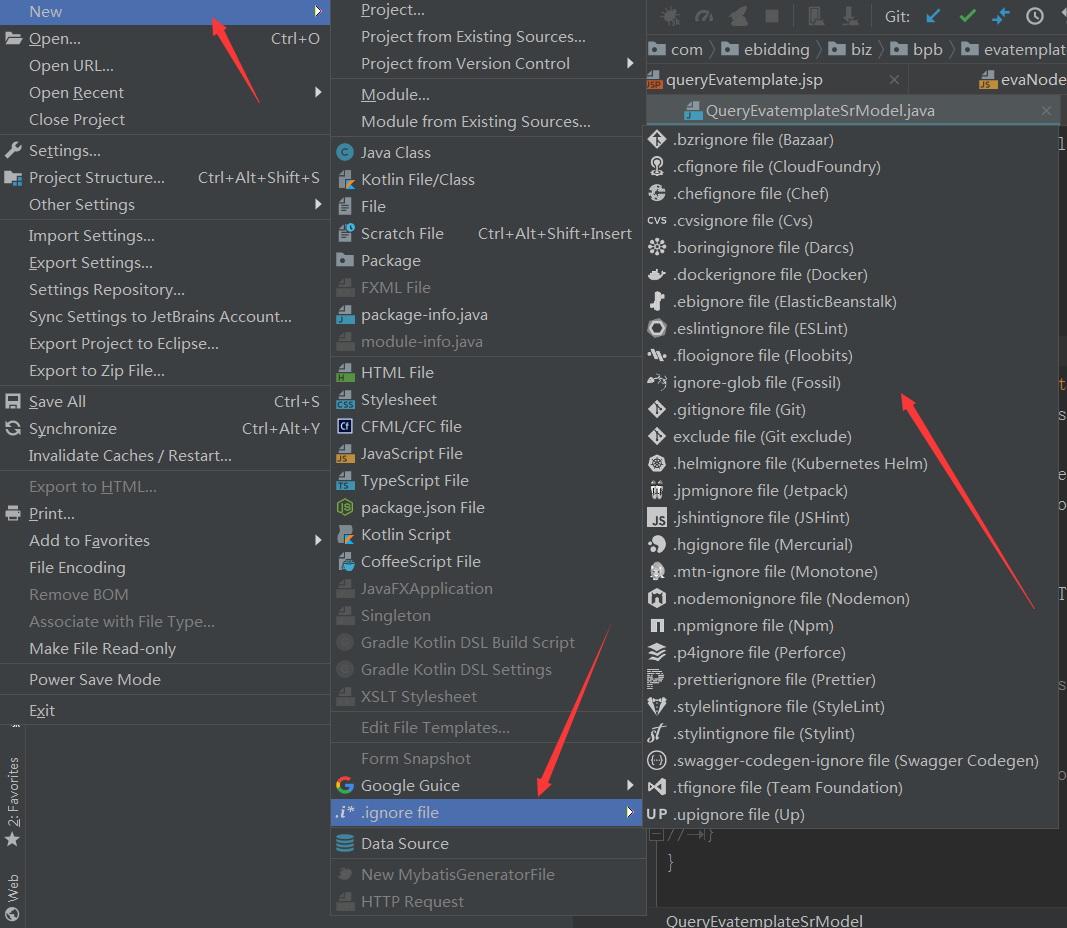The image size is (1067, 928).
Task: Click the Git commit checkmark icon
Action: point(968,15)
